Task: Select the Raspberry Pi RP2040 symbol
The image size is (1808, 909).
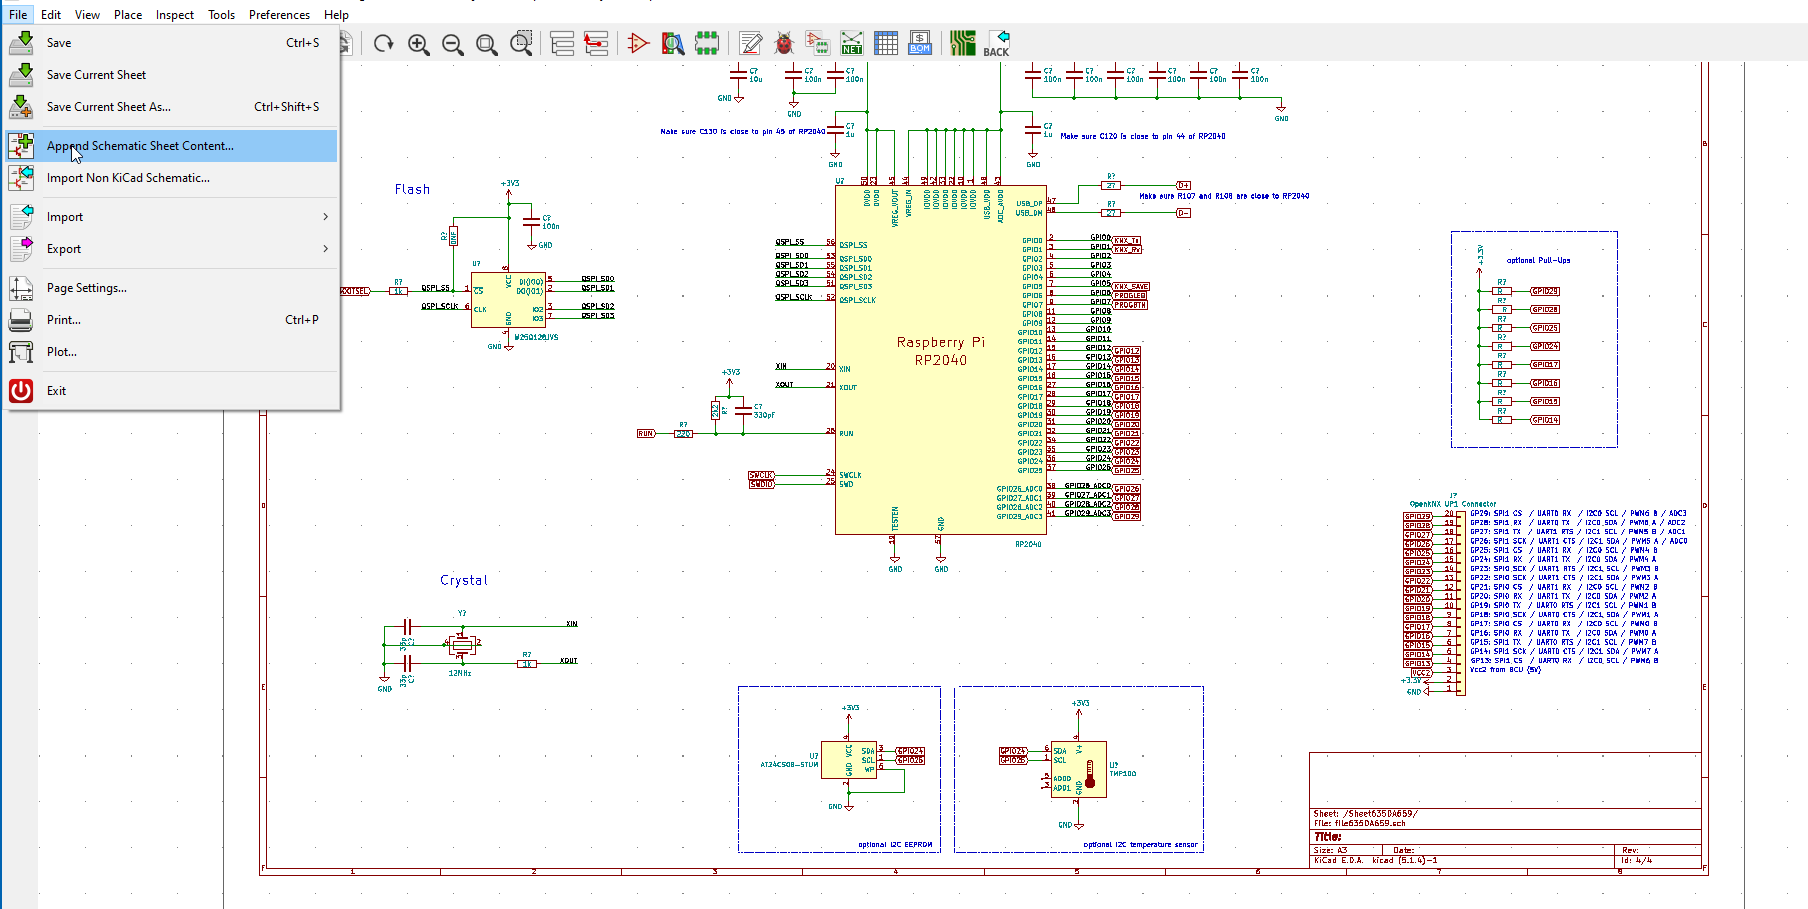Action: pyautogui.click(x=941, y=360)
